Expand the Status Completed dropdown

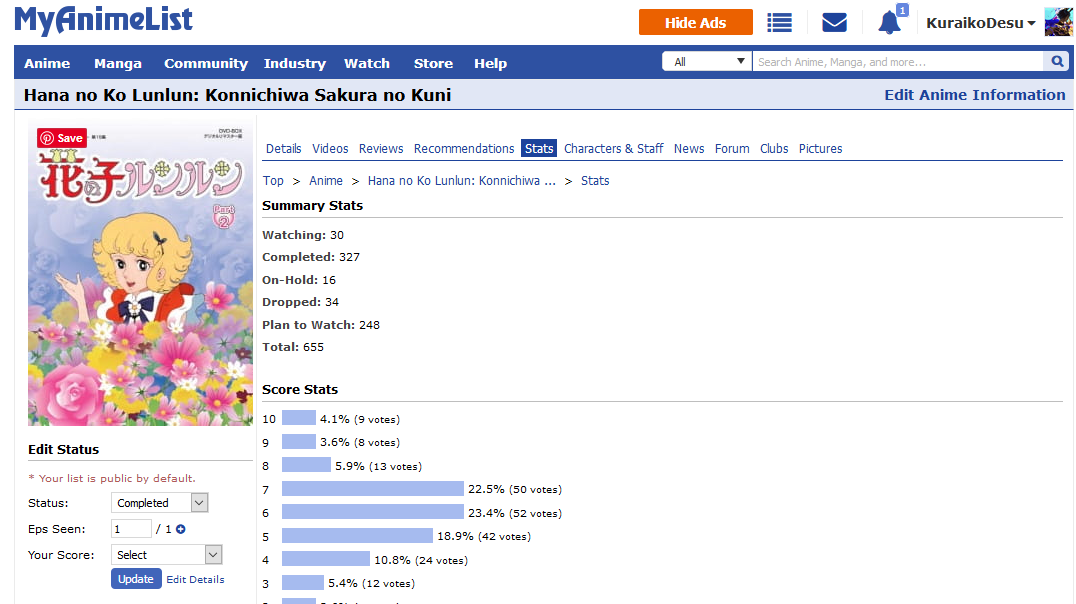pyautogui.click(x=159, y=503)
